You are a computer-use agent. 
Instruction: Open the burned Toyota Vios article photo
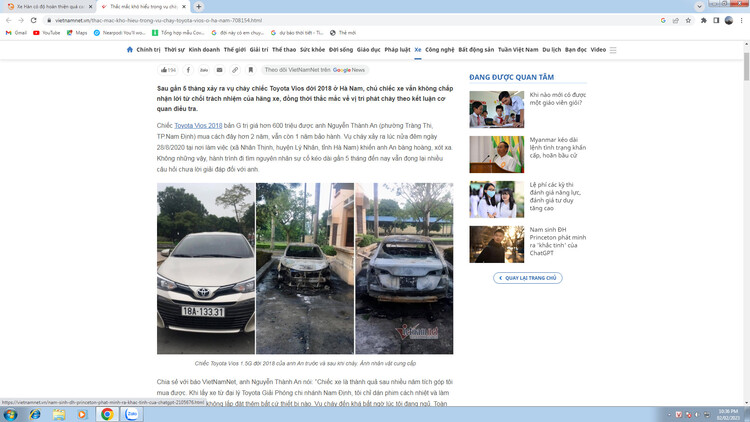pyautogui.click(x=305, y=268)
